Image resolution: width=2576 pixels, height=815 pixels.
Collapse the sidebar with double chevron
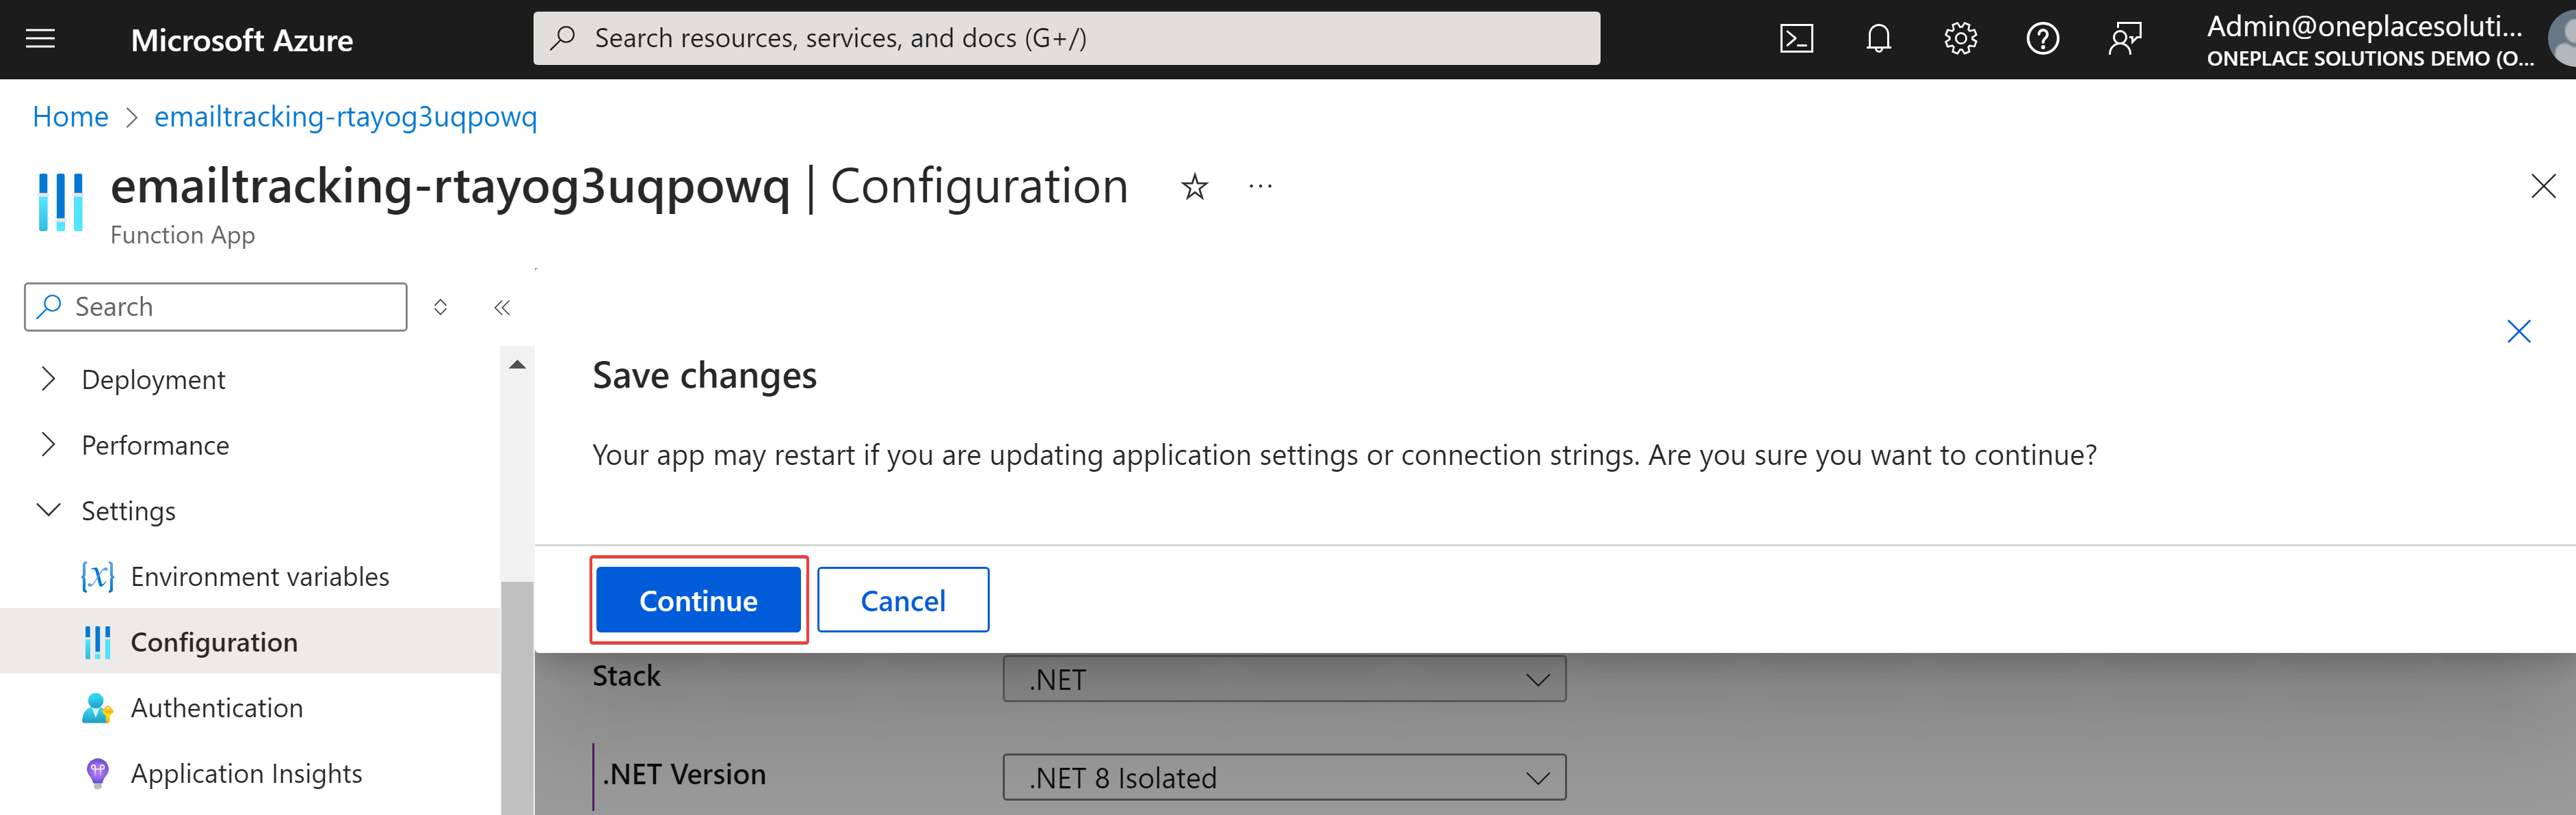coord(502,308)
